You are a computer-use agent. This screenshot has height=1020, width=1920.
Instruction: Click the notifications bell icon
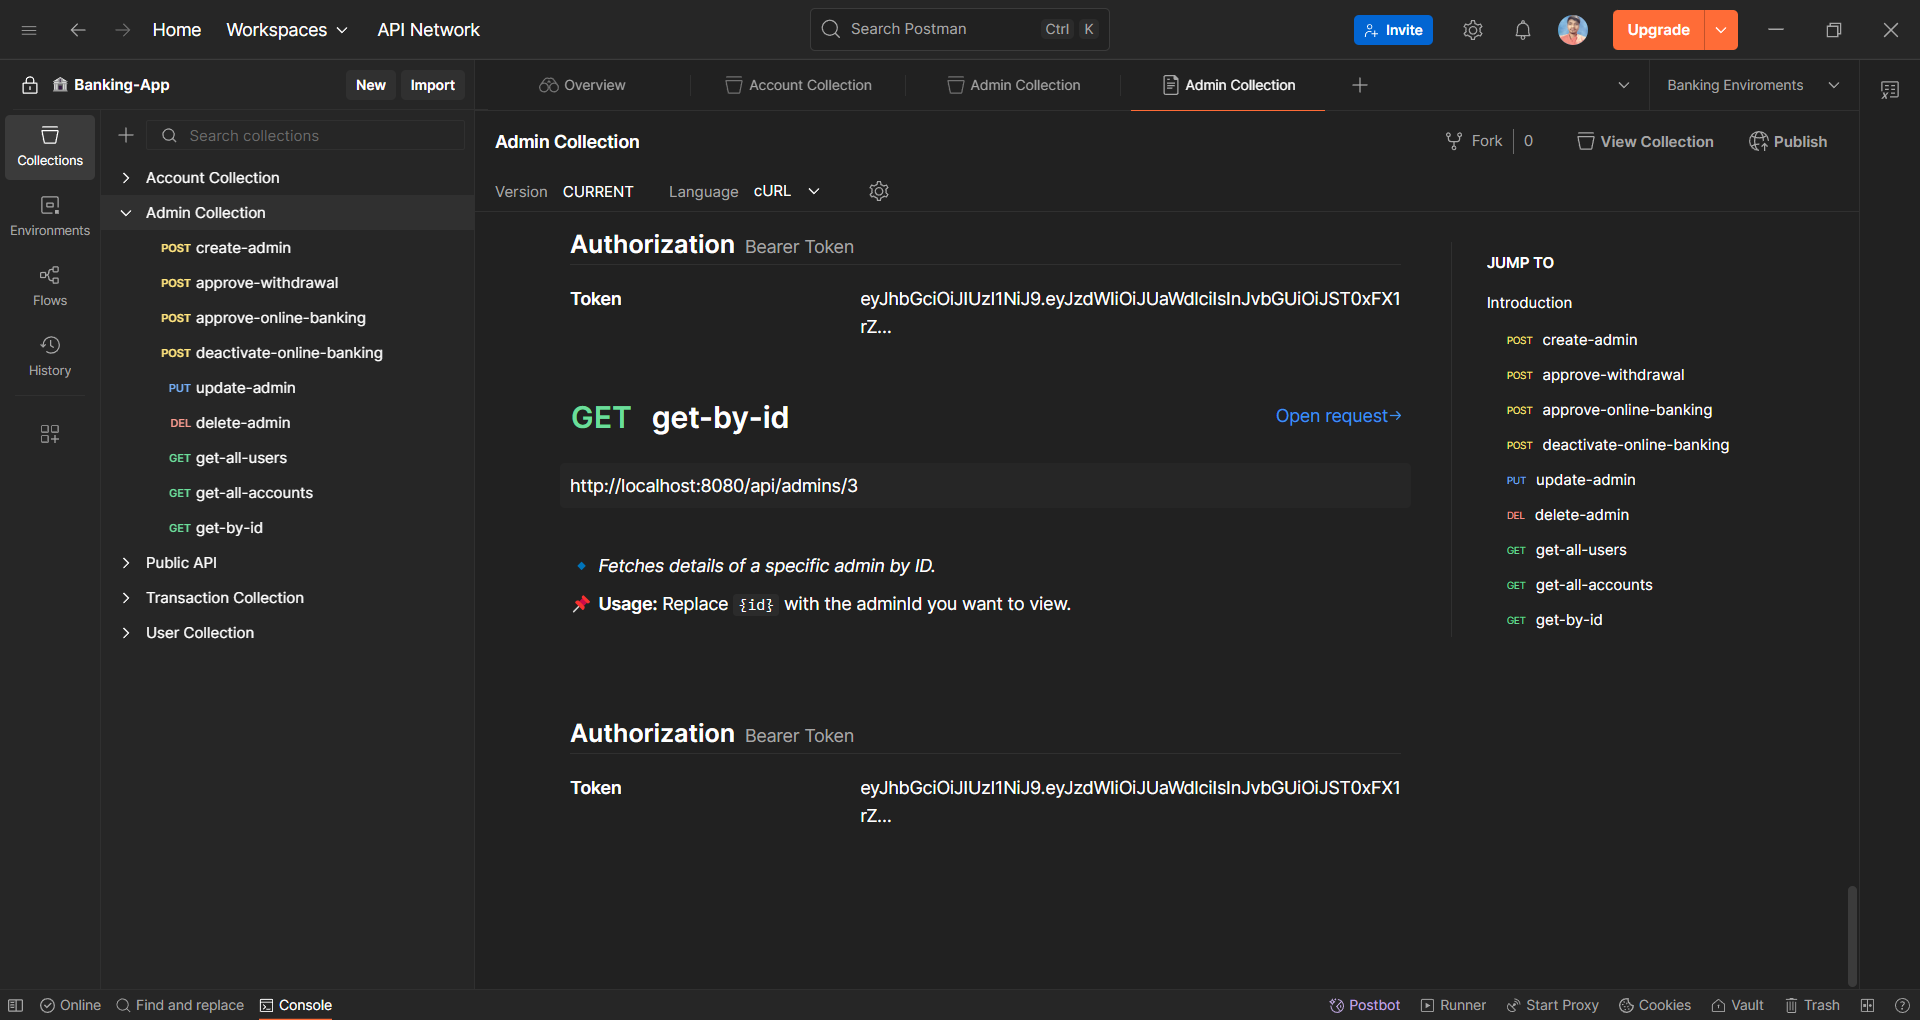[x=1522, y=30]
